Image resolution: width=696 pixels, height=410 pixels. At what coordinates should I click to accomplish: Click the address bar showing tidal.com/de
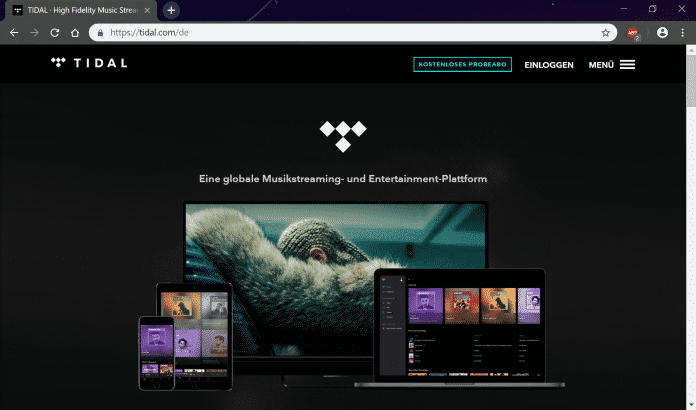(350, 32)
